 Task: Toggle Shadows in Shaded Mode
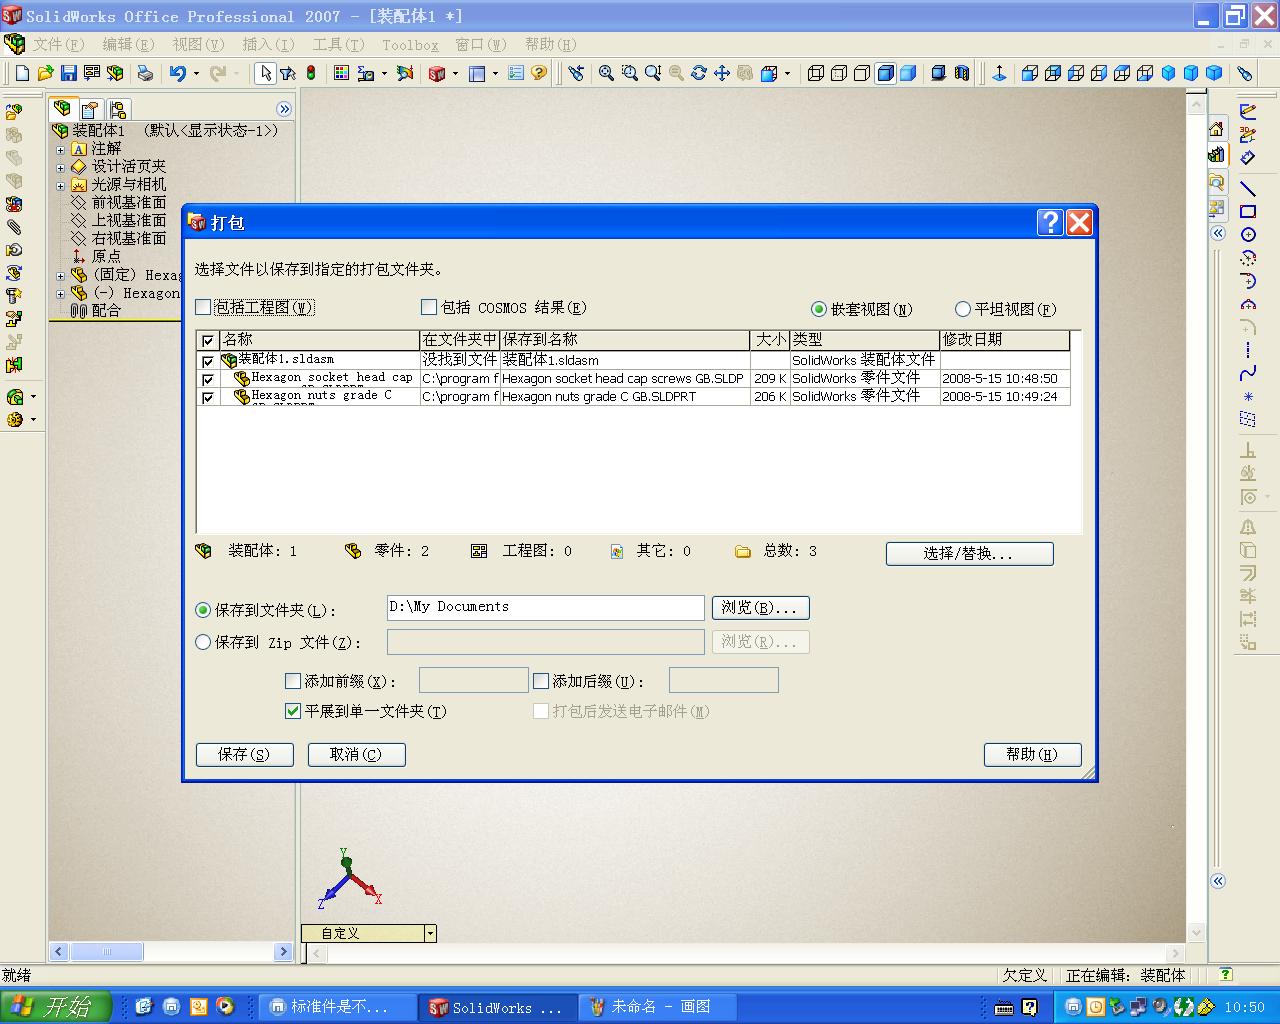pyautogui.click(x=939, y=73)
